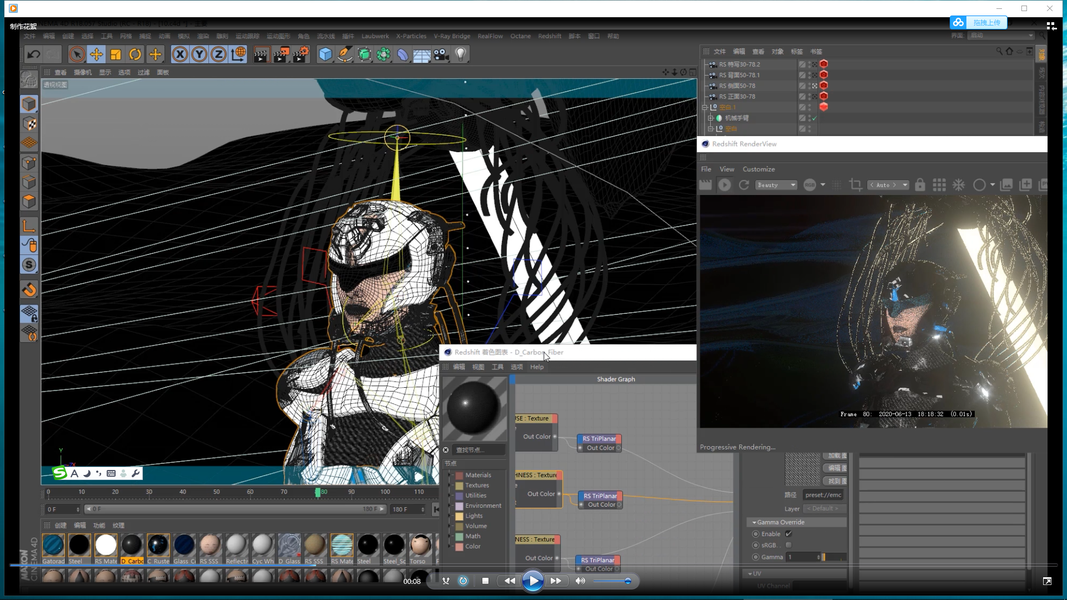1067x600 pixels.
Task: Click the video player Play button
Action: pyautogui.click(x=532, y=581)
